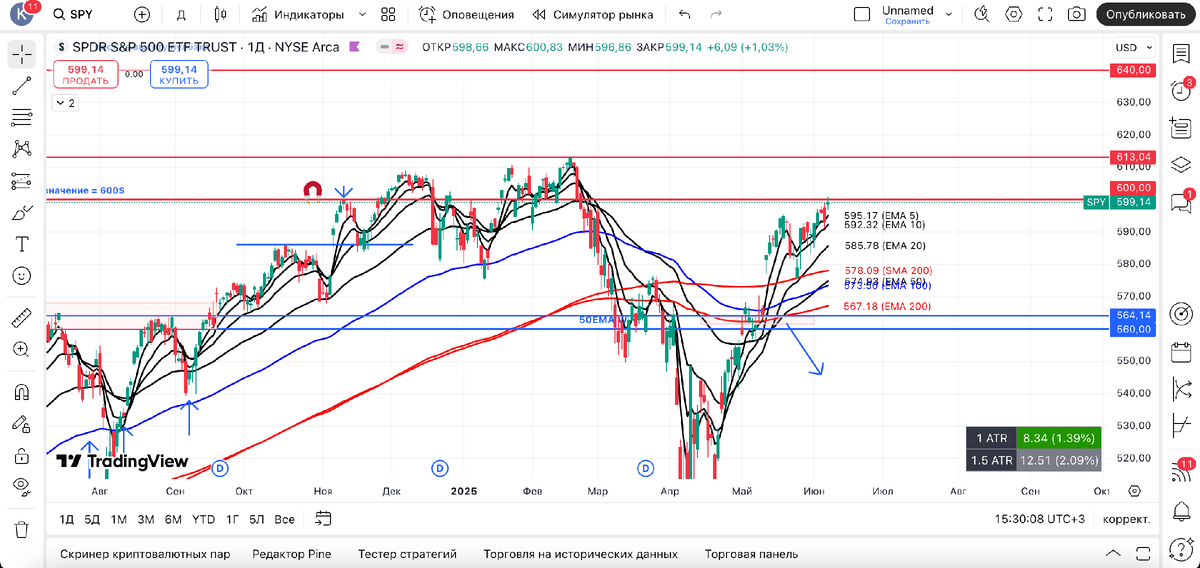Image resolution: width=1200 pixels, height=568 pixels.
Task: Open Торговля на исторических данных tab
Action: click(x=580, y=553)
